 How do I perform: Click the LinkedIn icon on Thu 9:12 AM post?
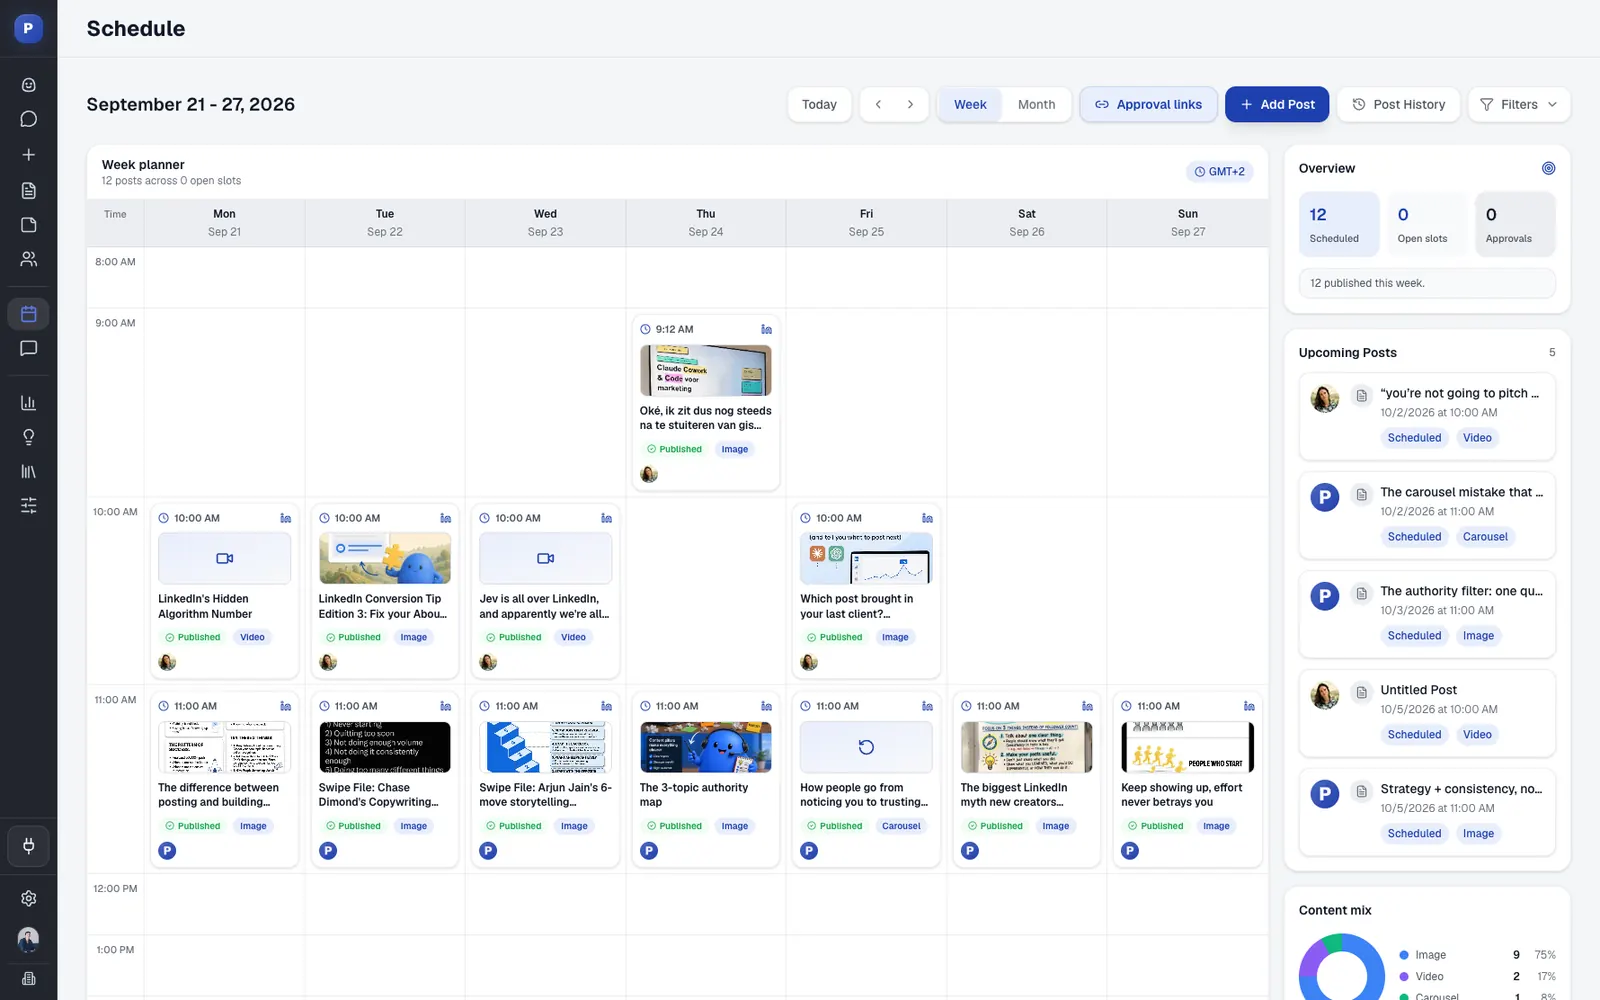coord(766,329)
